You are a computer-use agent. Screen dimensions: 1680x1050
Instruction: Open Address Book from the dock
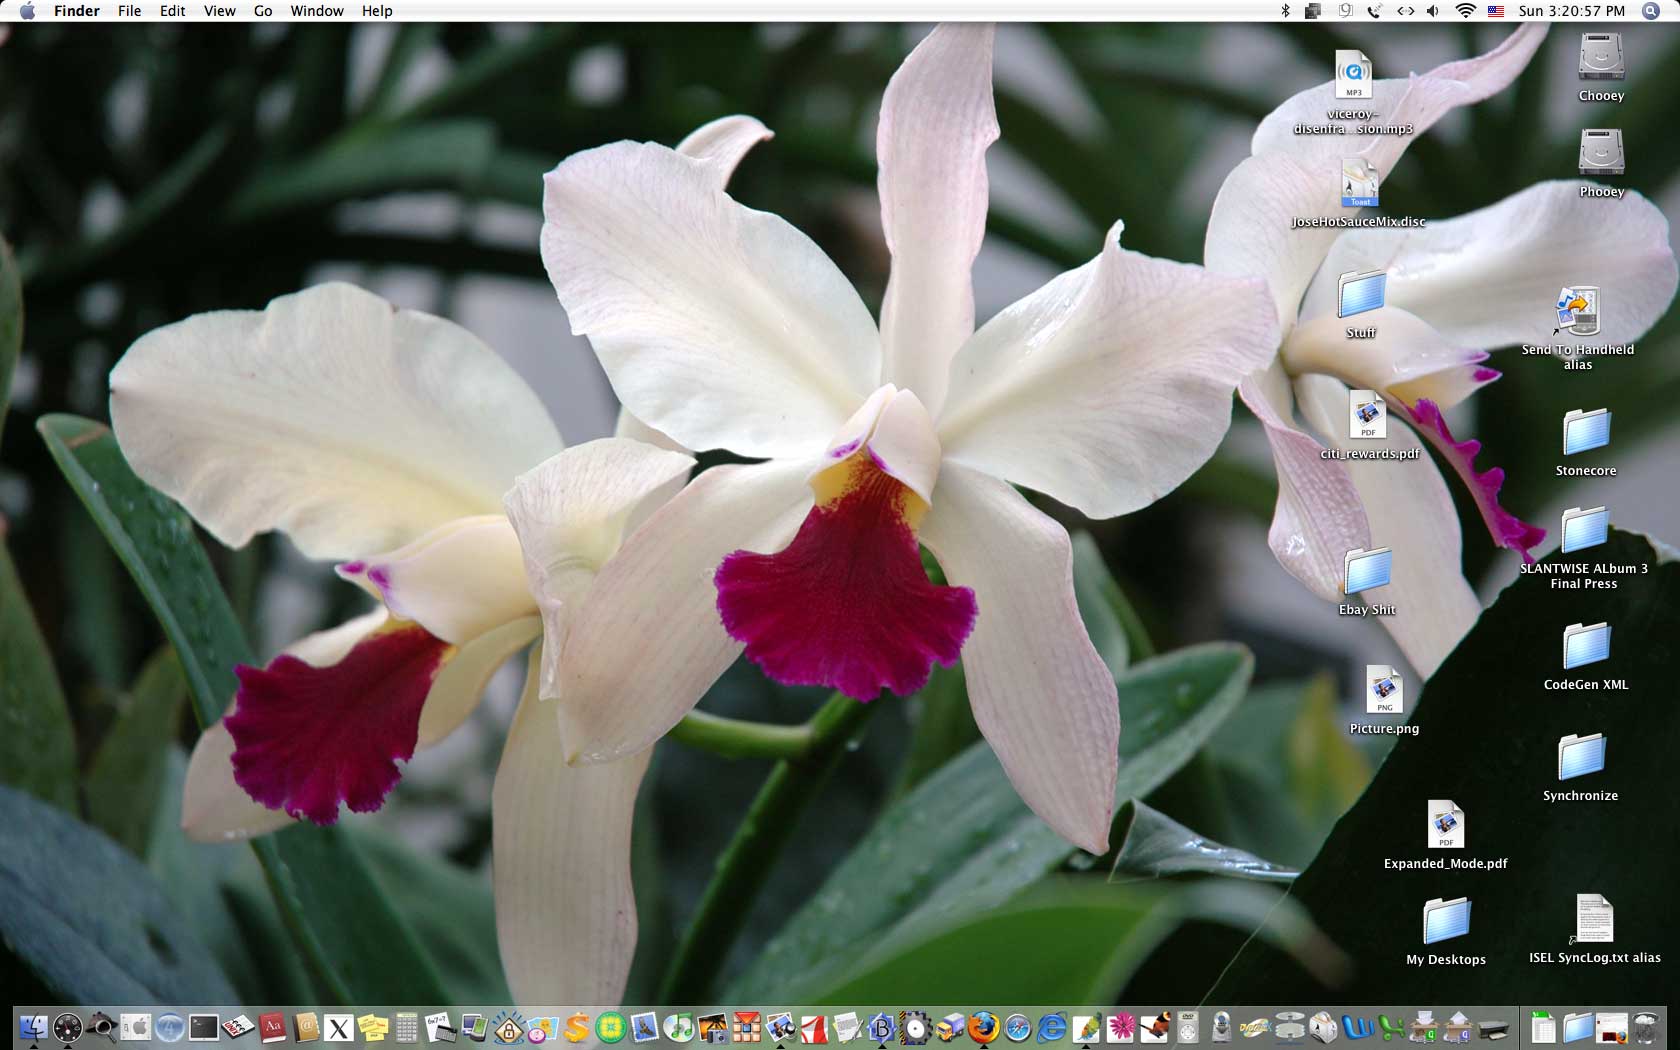(306, 1027)
